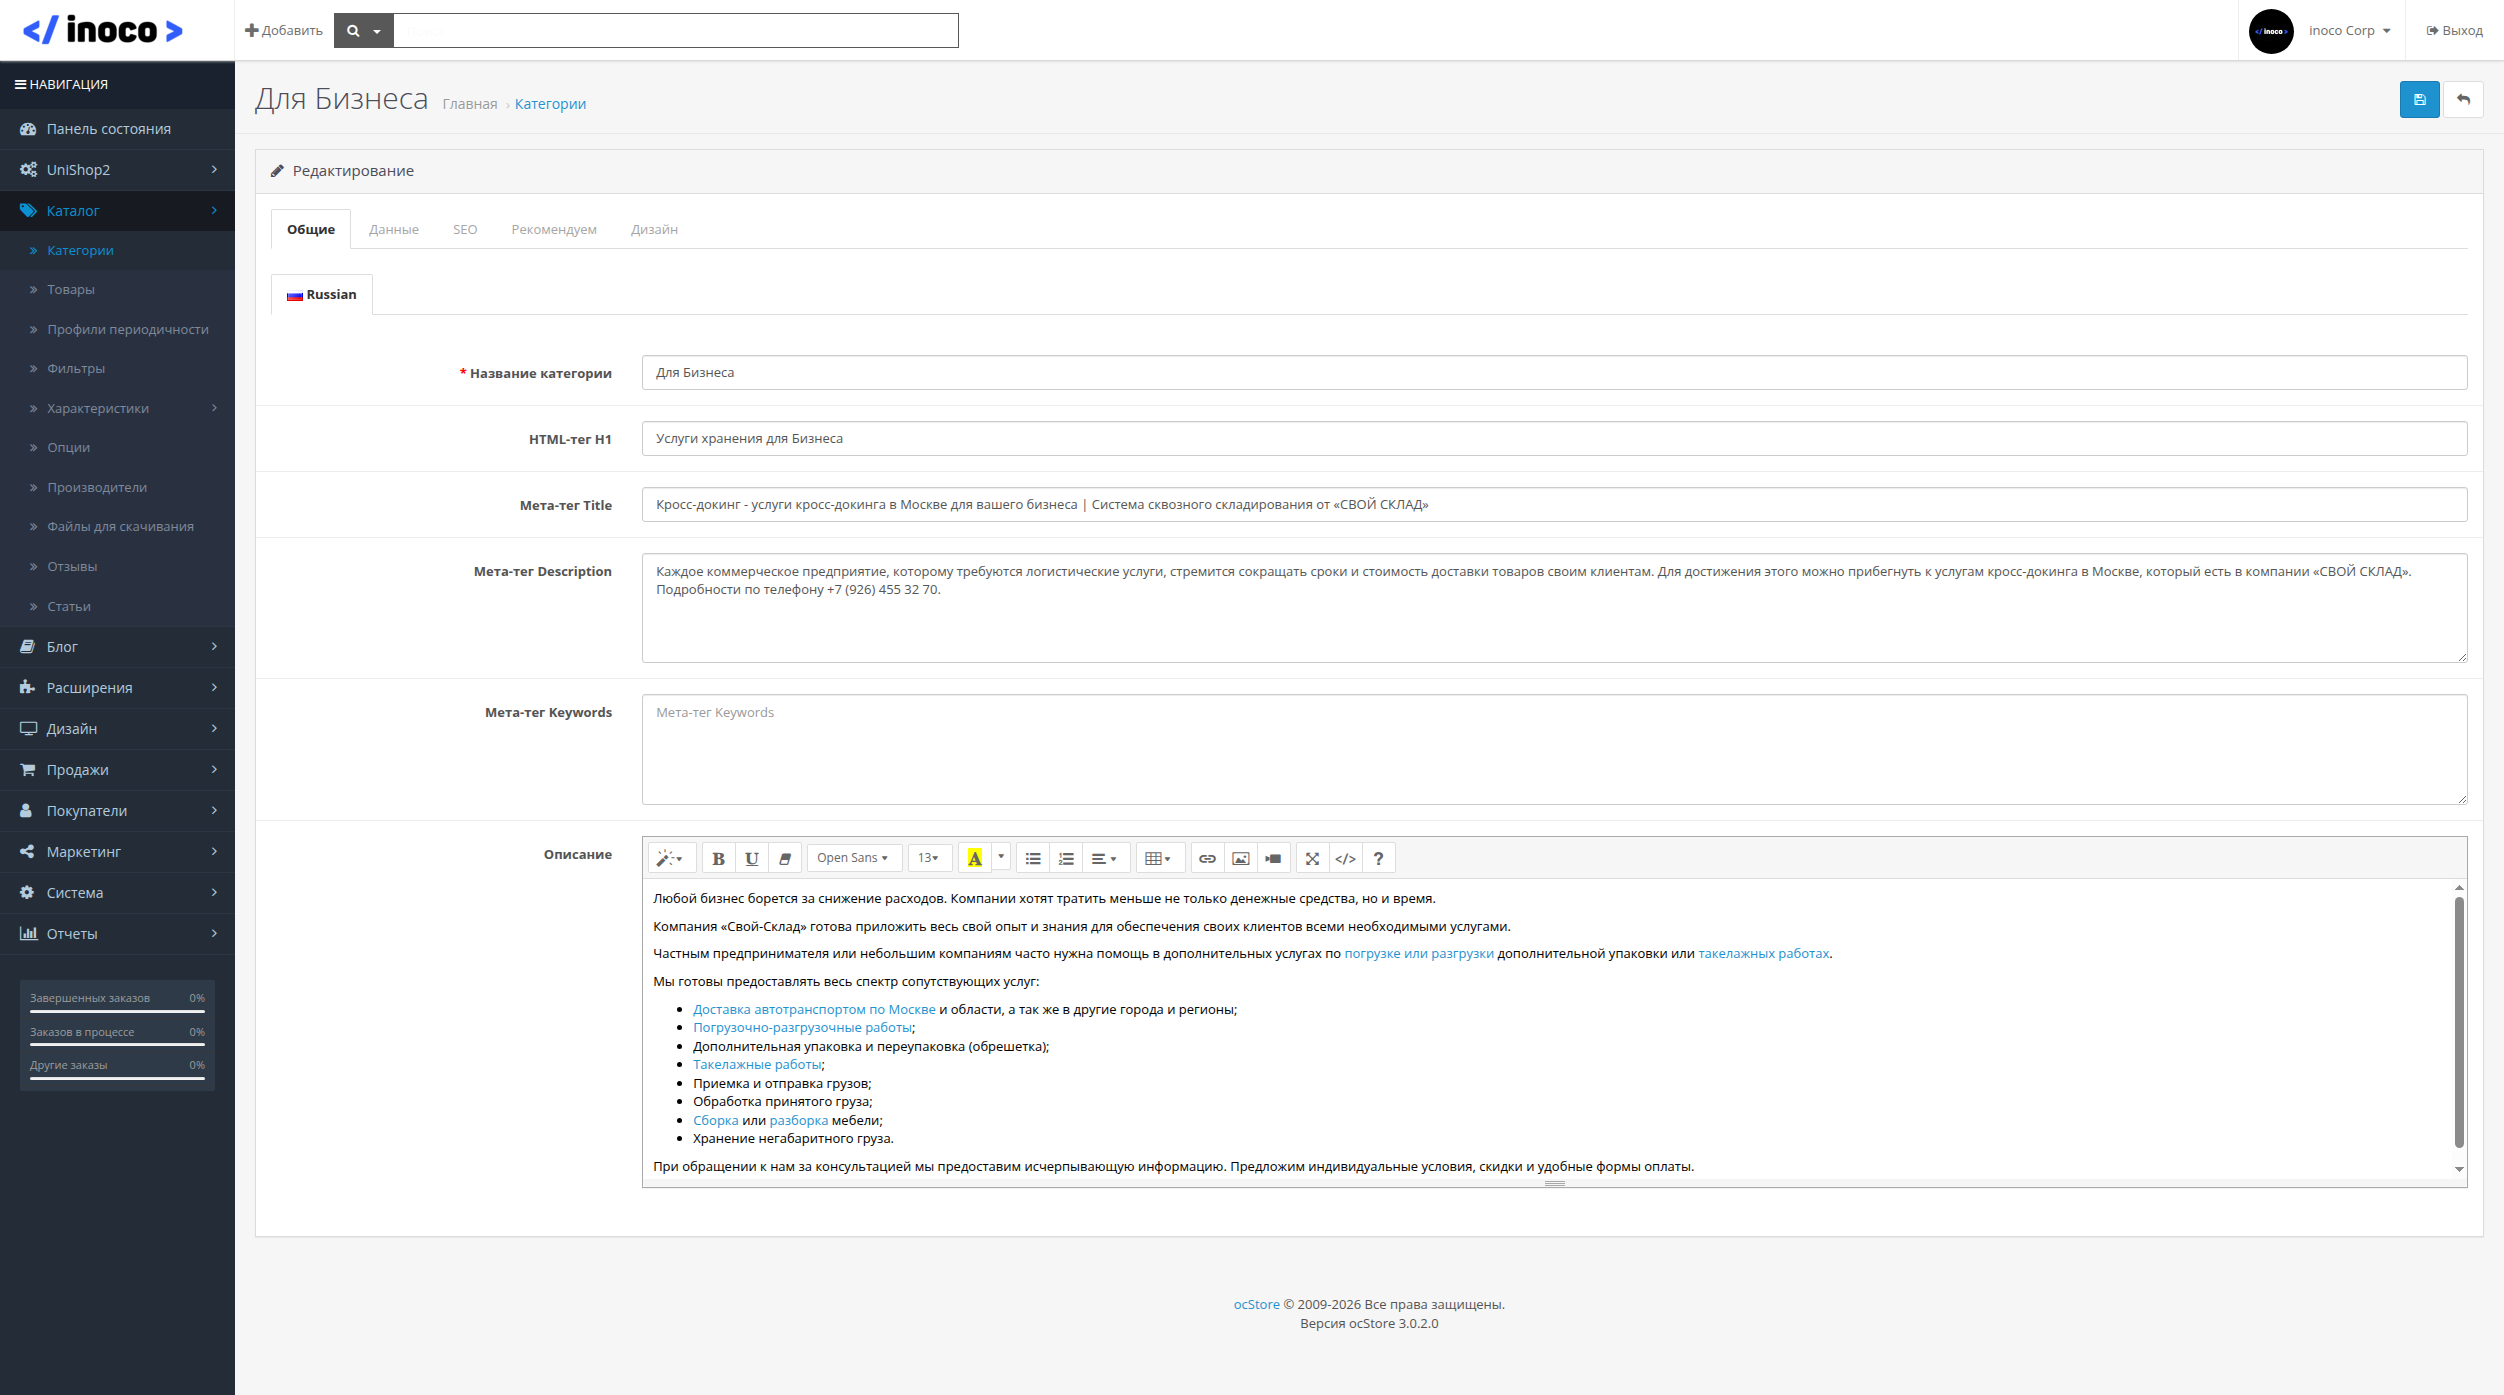
Task: Apply yellow highlight color swatch button
Action: click(x=974, y=858)
